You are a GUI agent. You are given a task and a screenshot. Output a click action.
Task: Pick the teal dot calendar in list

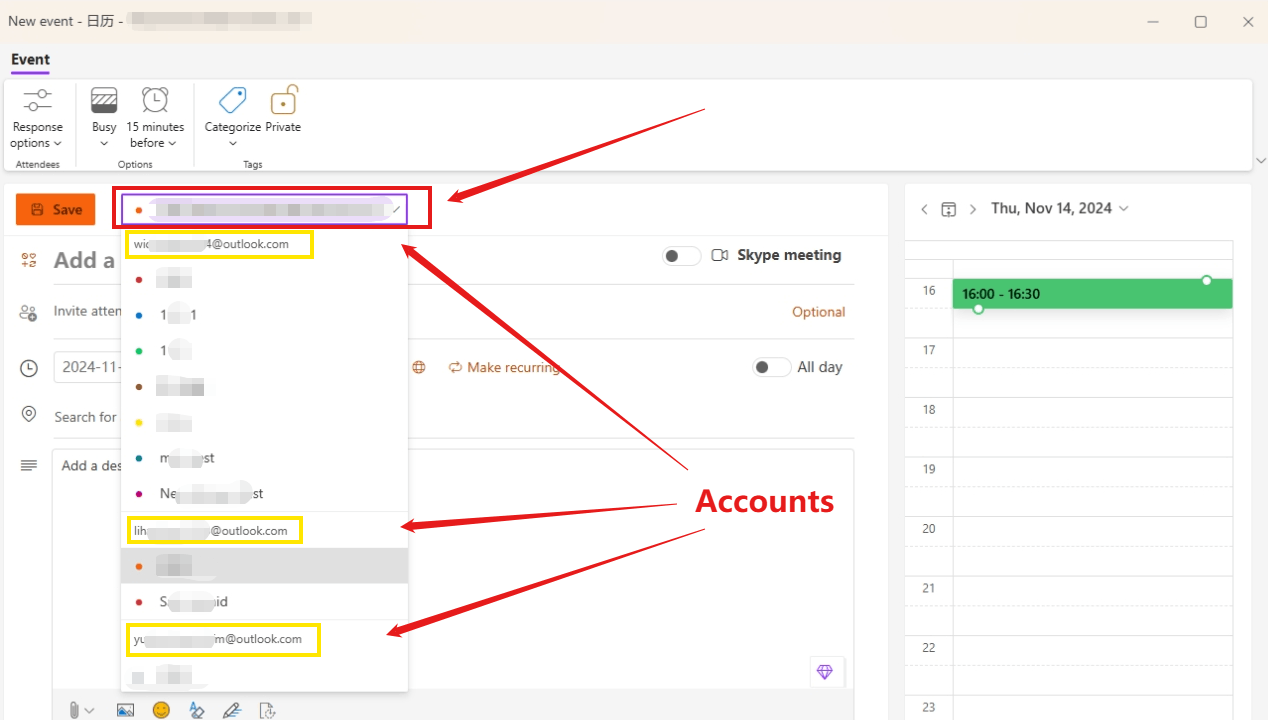click(x=264, y=458)
